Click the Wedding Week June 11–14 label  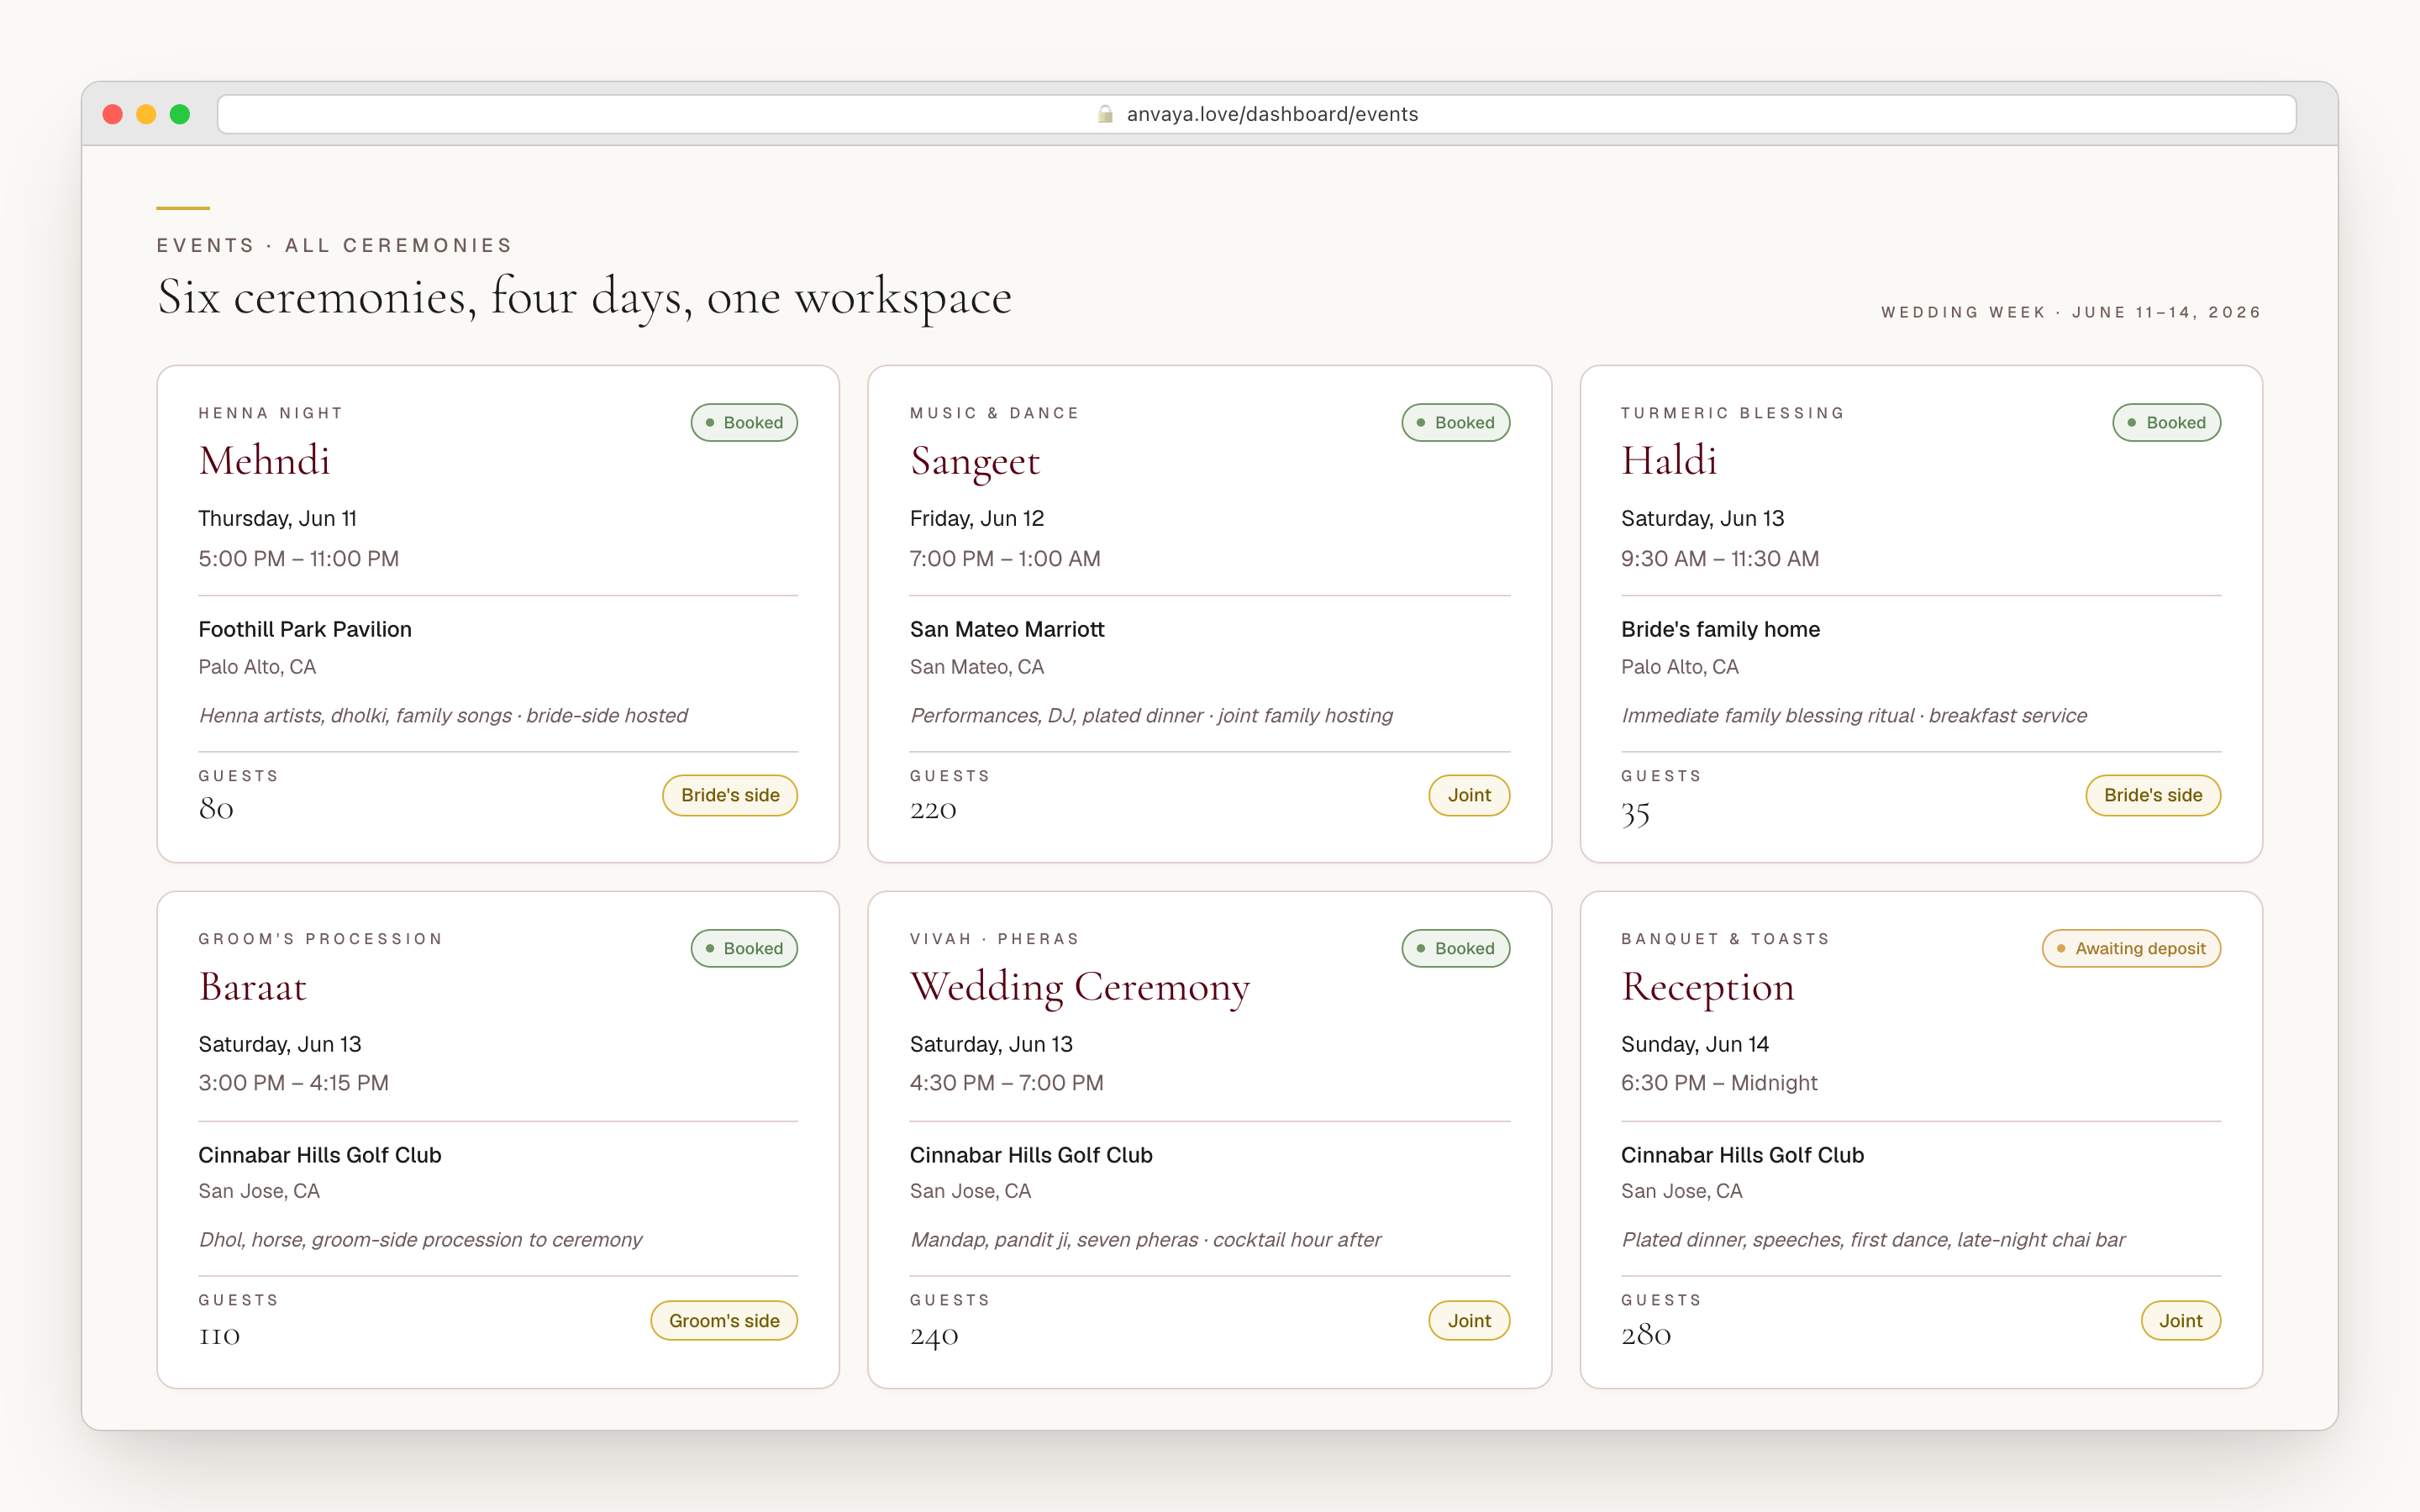pos(2071,312)
